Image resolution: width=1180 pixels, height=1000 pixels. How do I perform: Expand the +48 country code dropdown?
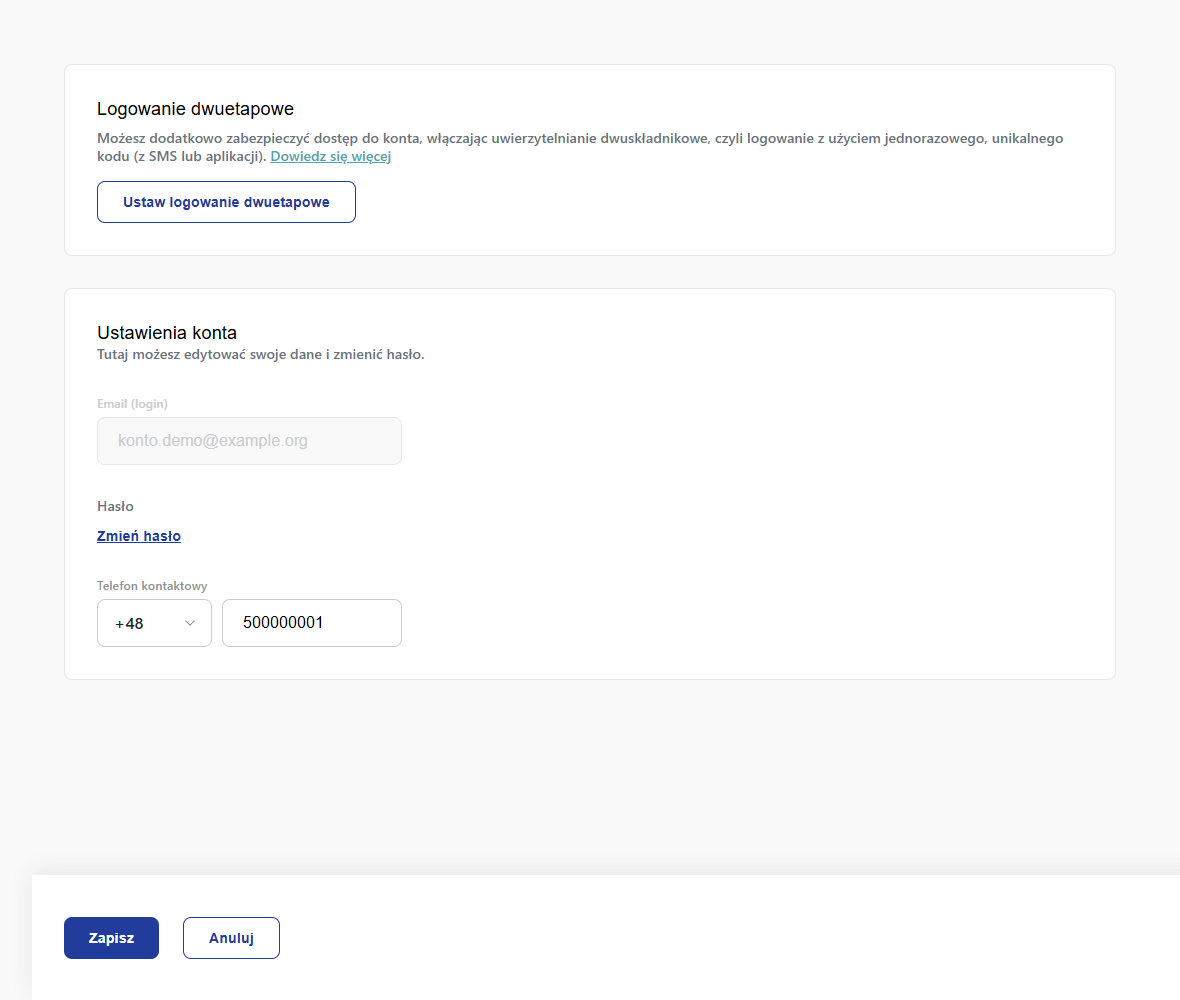click(154, 623)
